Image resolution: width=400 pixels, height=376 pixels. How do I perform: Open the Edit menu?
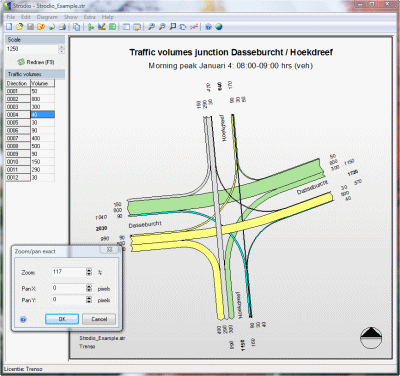click(x=26, y=17)
